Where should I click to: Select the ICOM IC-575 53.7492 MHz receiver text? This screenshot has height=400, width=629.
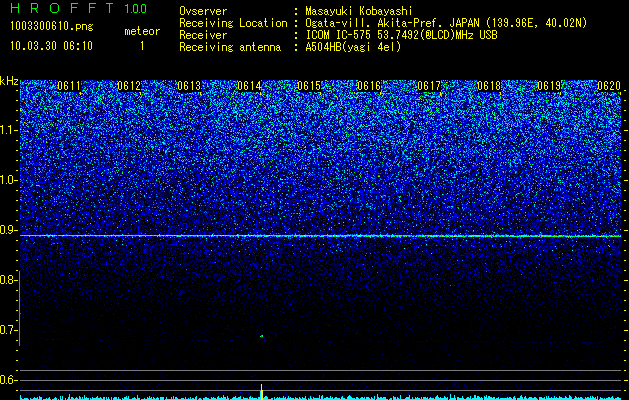401,35
